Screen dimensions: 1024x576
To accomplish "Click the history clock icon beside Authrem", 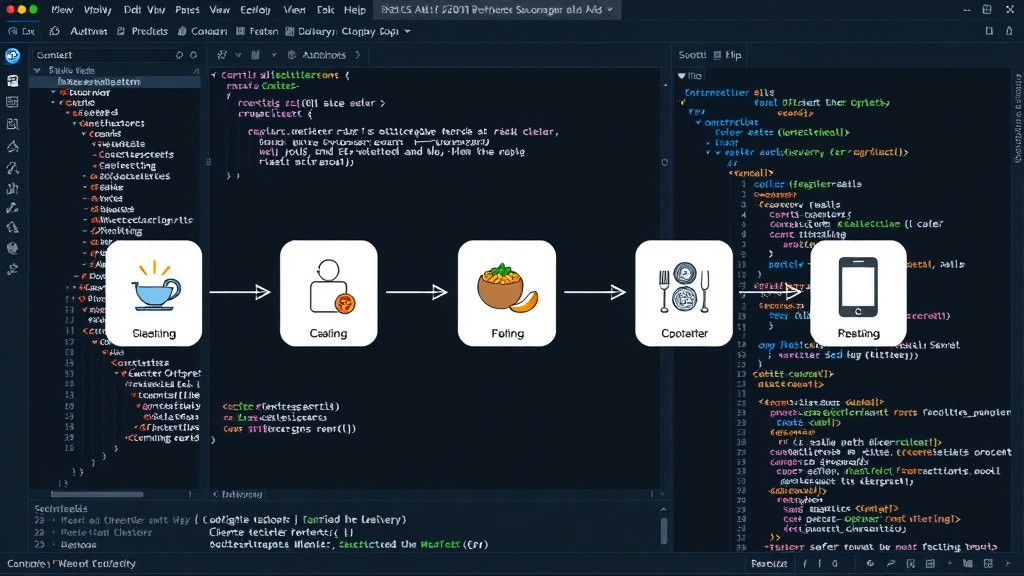I will 54,31.
